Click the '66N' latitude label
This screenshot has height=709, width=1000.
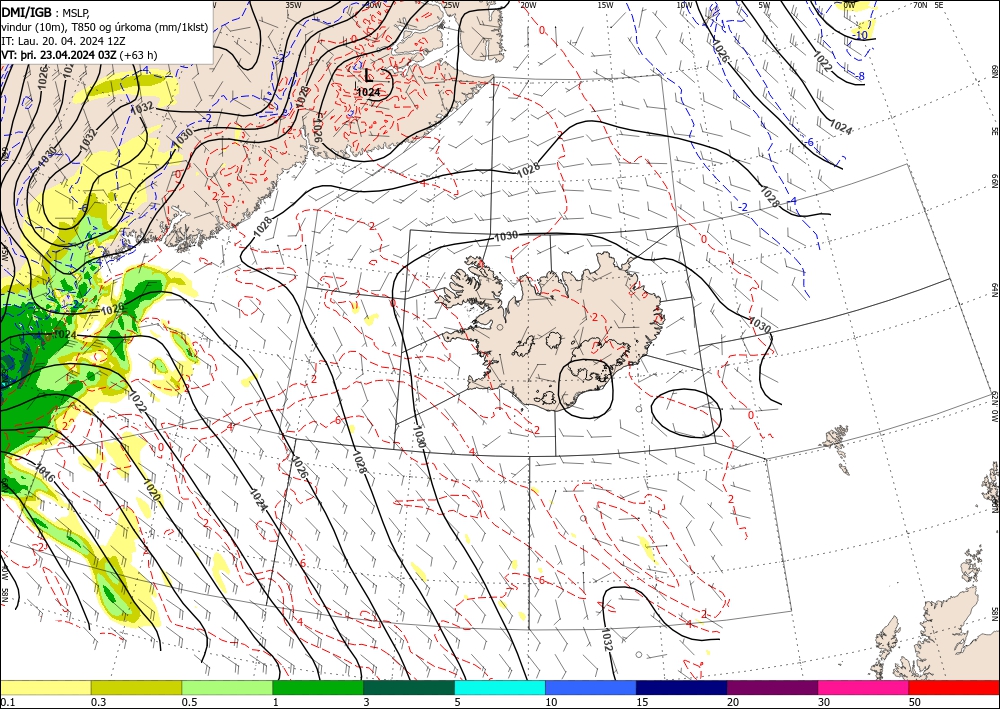pyautogui.click(x=994, y=181)
